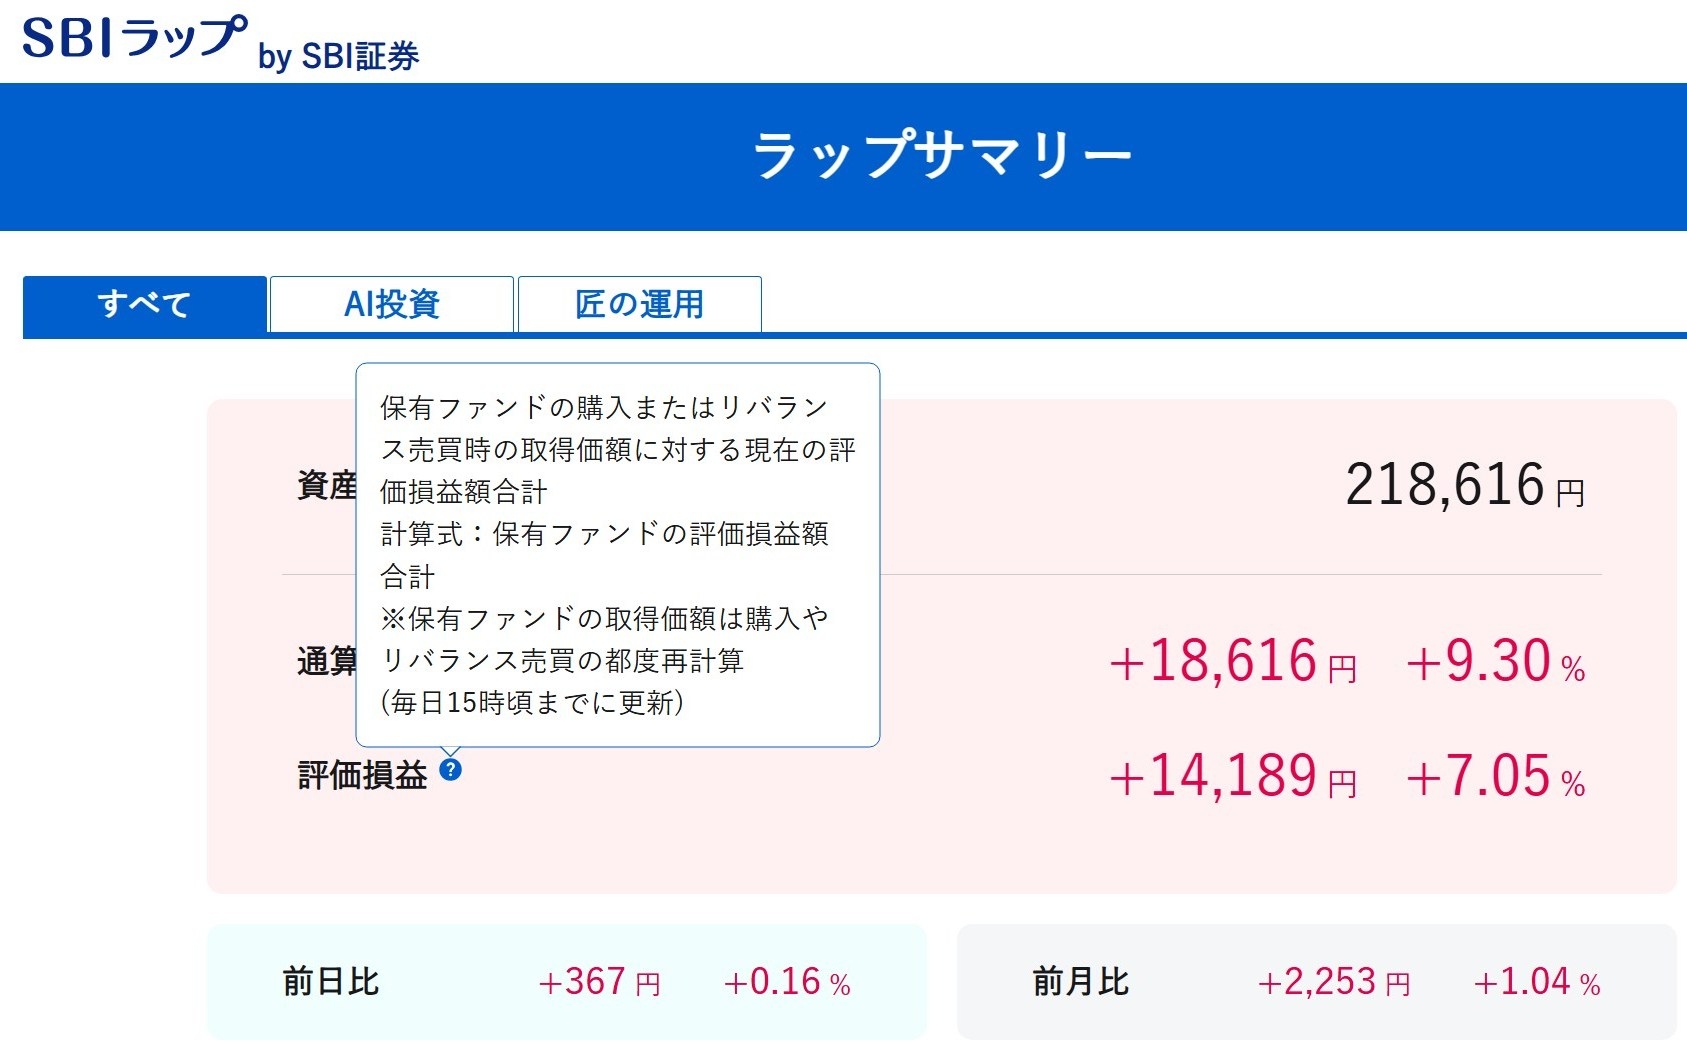
Task: Select the すべて tab
Action: point(145,304)
